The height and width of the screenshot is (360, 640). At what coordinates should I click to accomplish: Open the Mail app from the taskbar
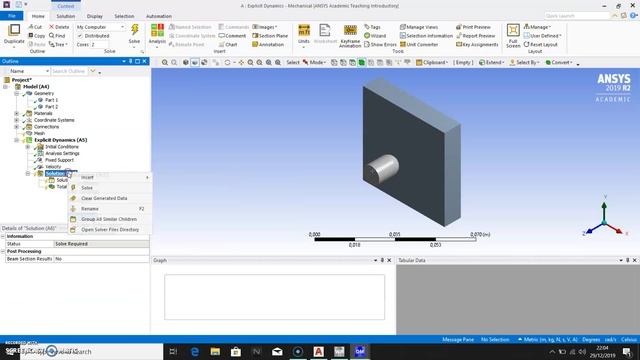pos(277,351)
